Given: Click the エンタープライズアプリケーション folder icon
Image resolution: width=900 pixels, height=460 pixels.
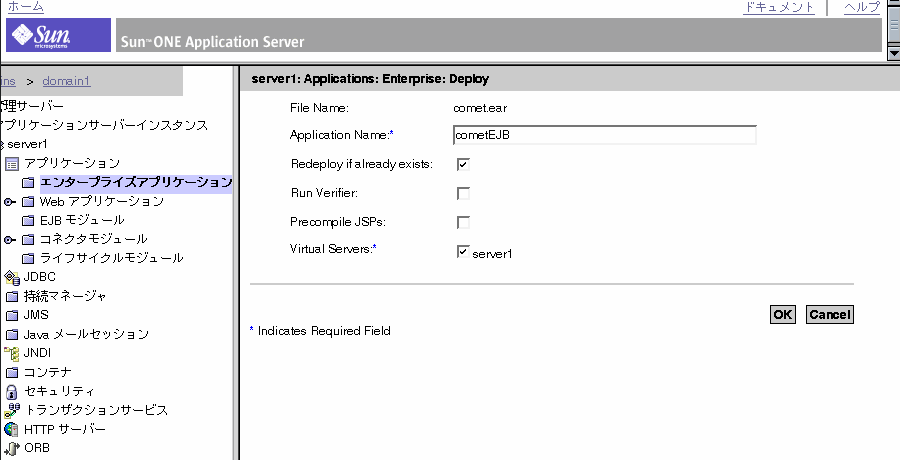Looking at the screenshot, I should tap(28, 183).
